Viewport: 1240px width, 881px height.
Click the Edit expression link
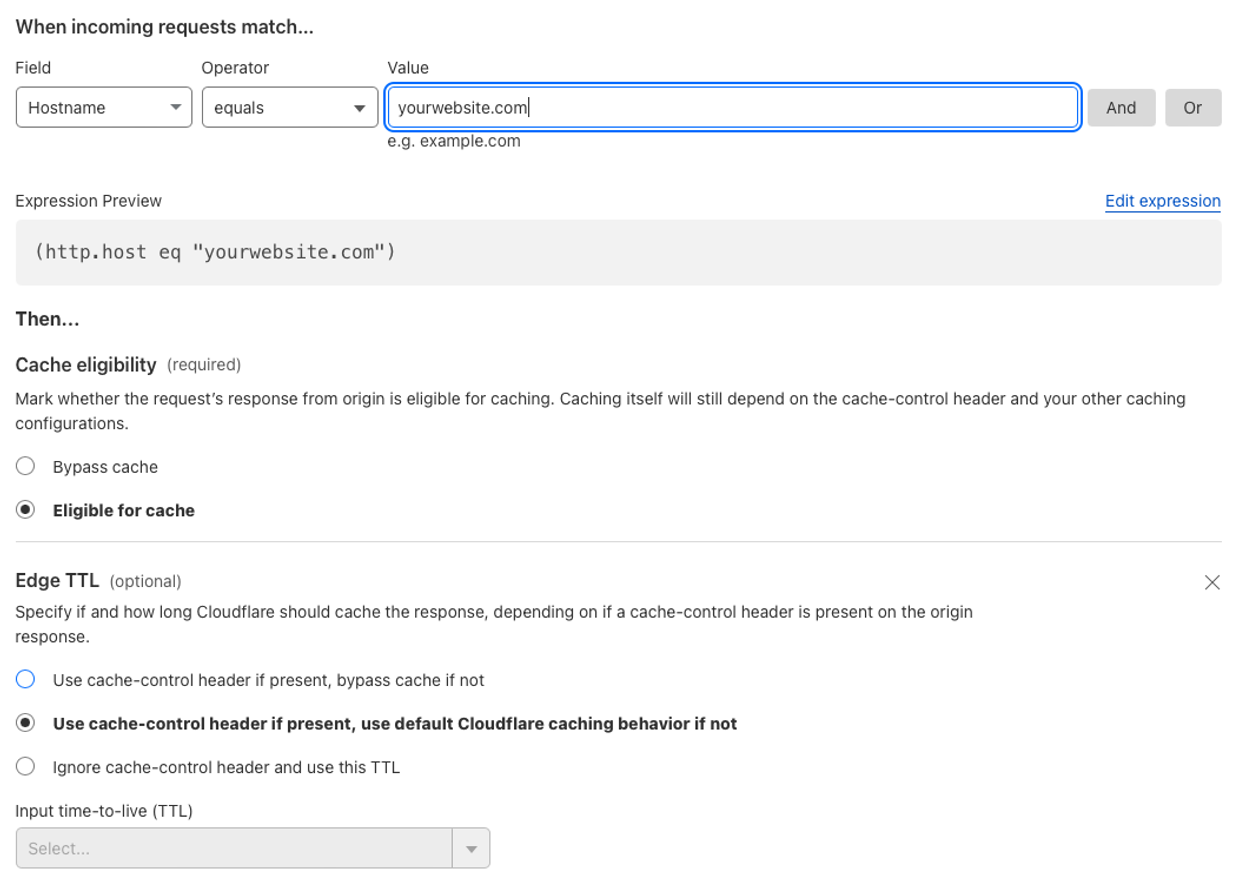click(x=1162, y=201)
